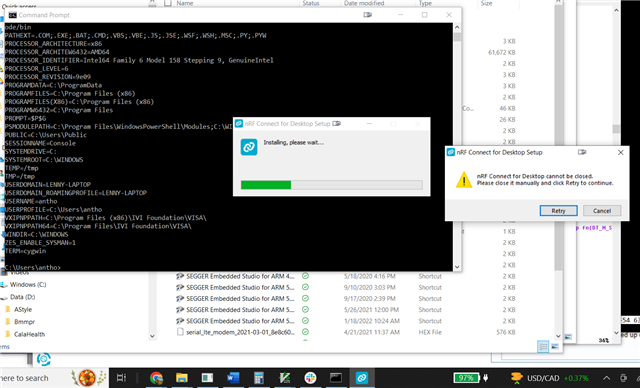
Task: Select SEGGER shortcut icon dated 9/17/2020
Action: coord(180,299)
